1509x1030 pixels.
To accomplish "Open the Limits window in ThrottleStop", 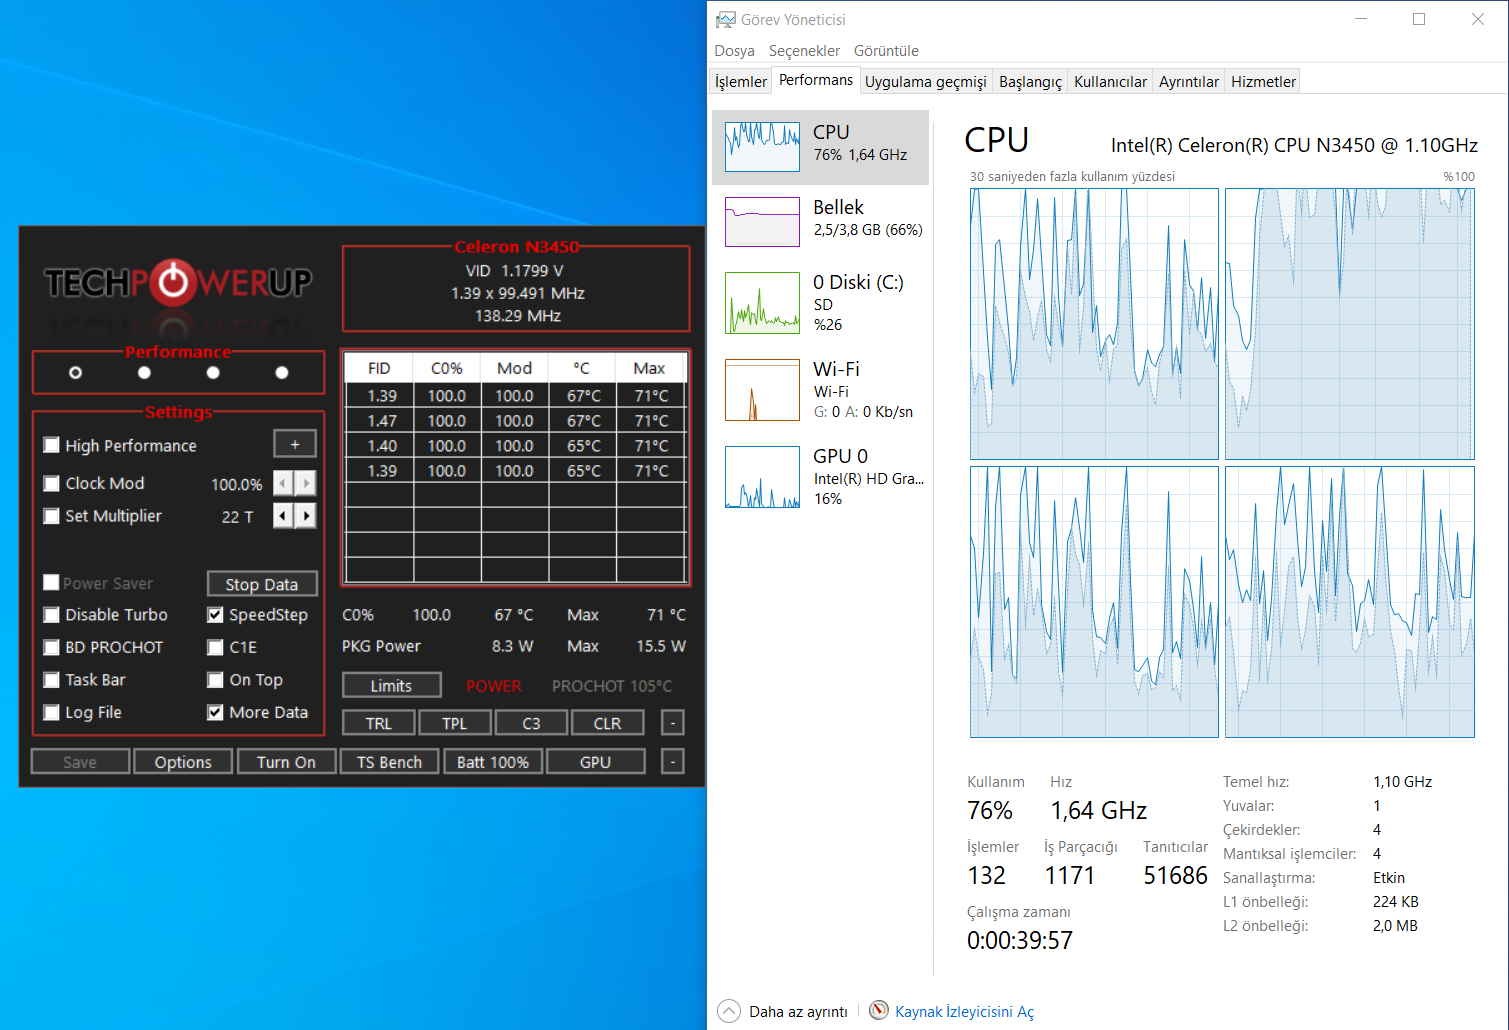I will (391, 685).
